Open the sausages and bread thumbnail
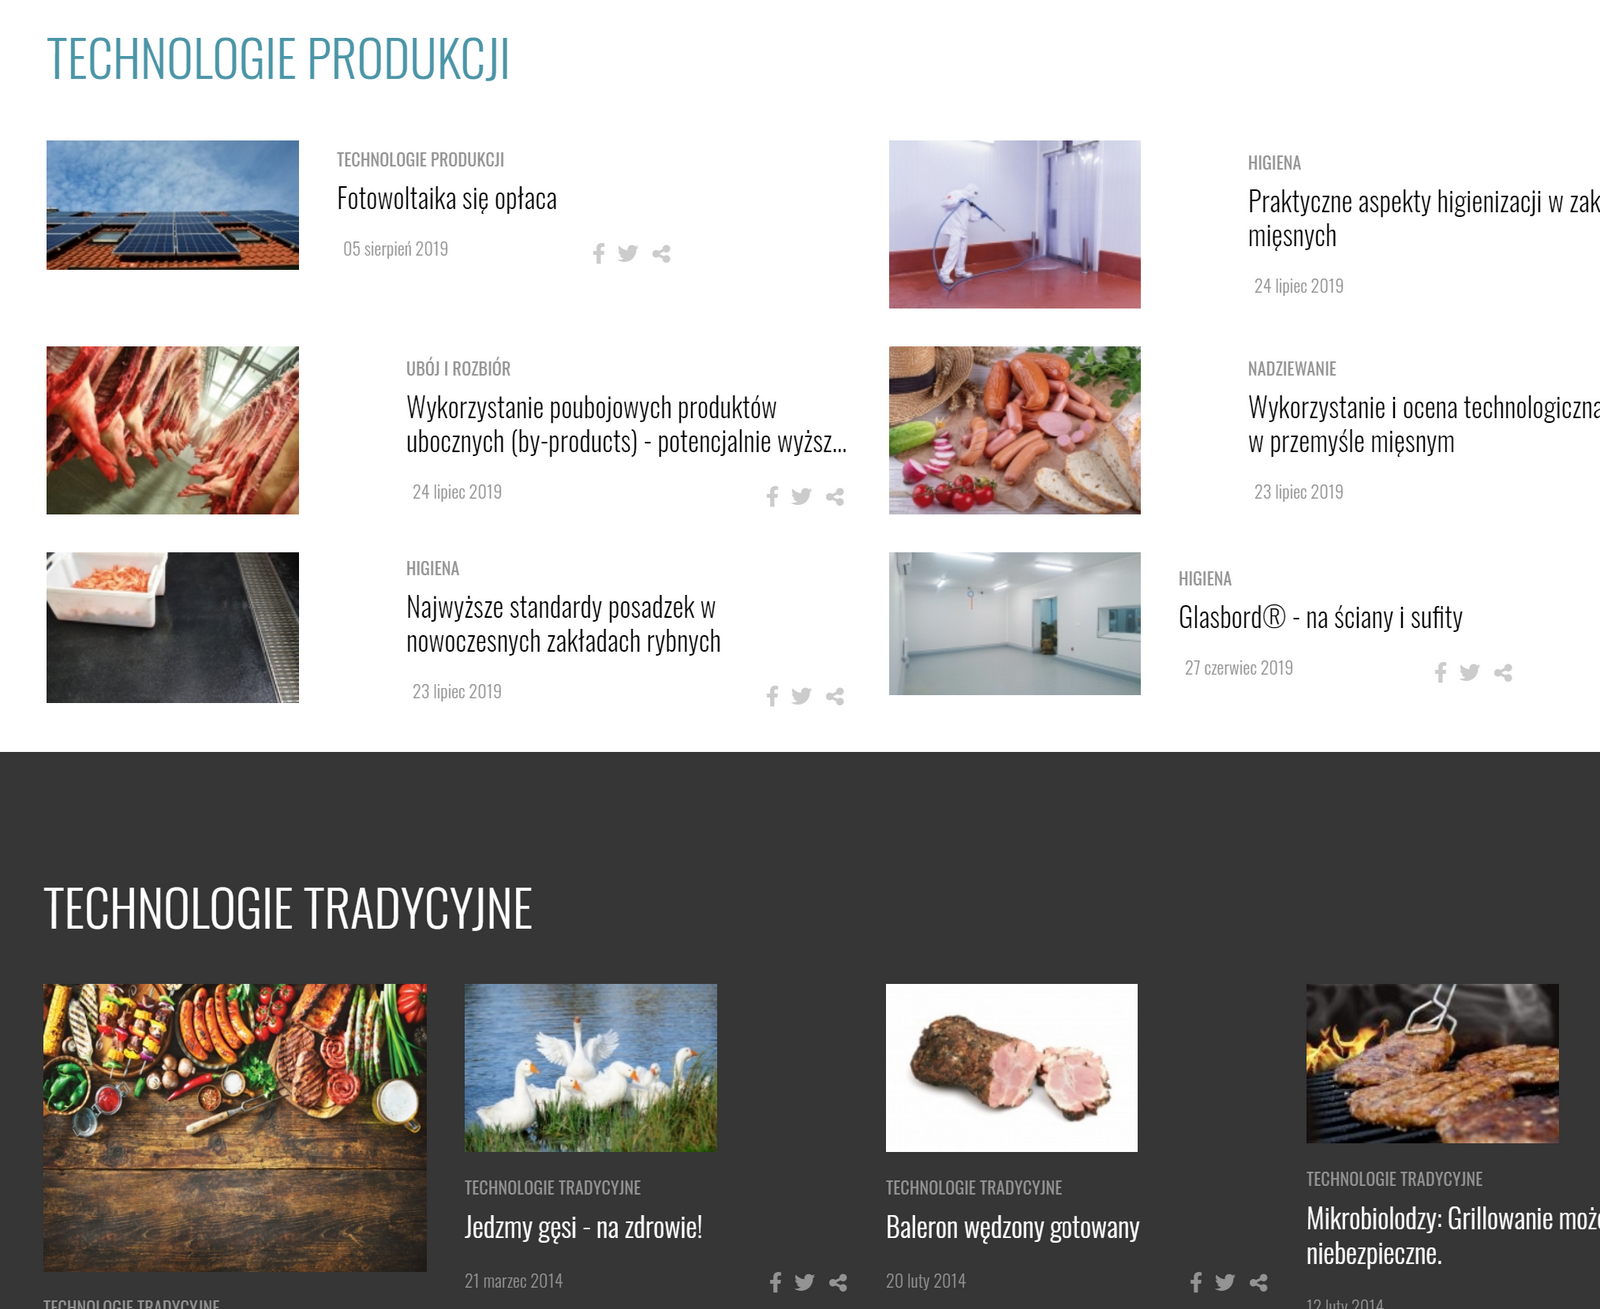 [x=1015, y=431]
